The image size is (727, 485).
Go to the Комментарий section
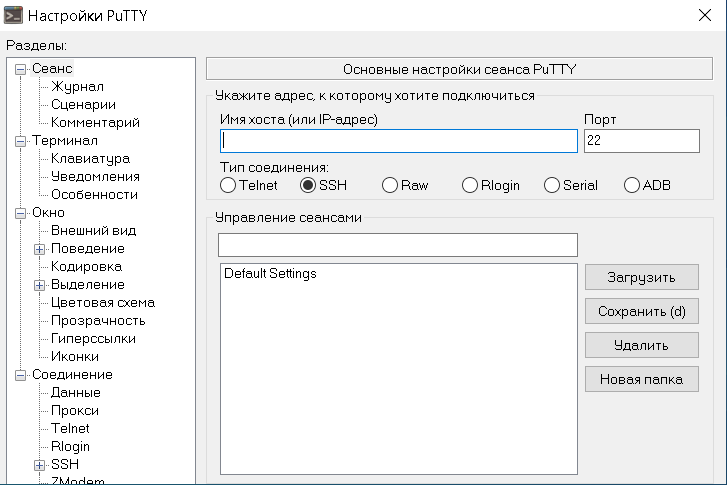tap(96, 123)
